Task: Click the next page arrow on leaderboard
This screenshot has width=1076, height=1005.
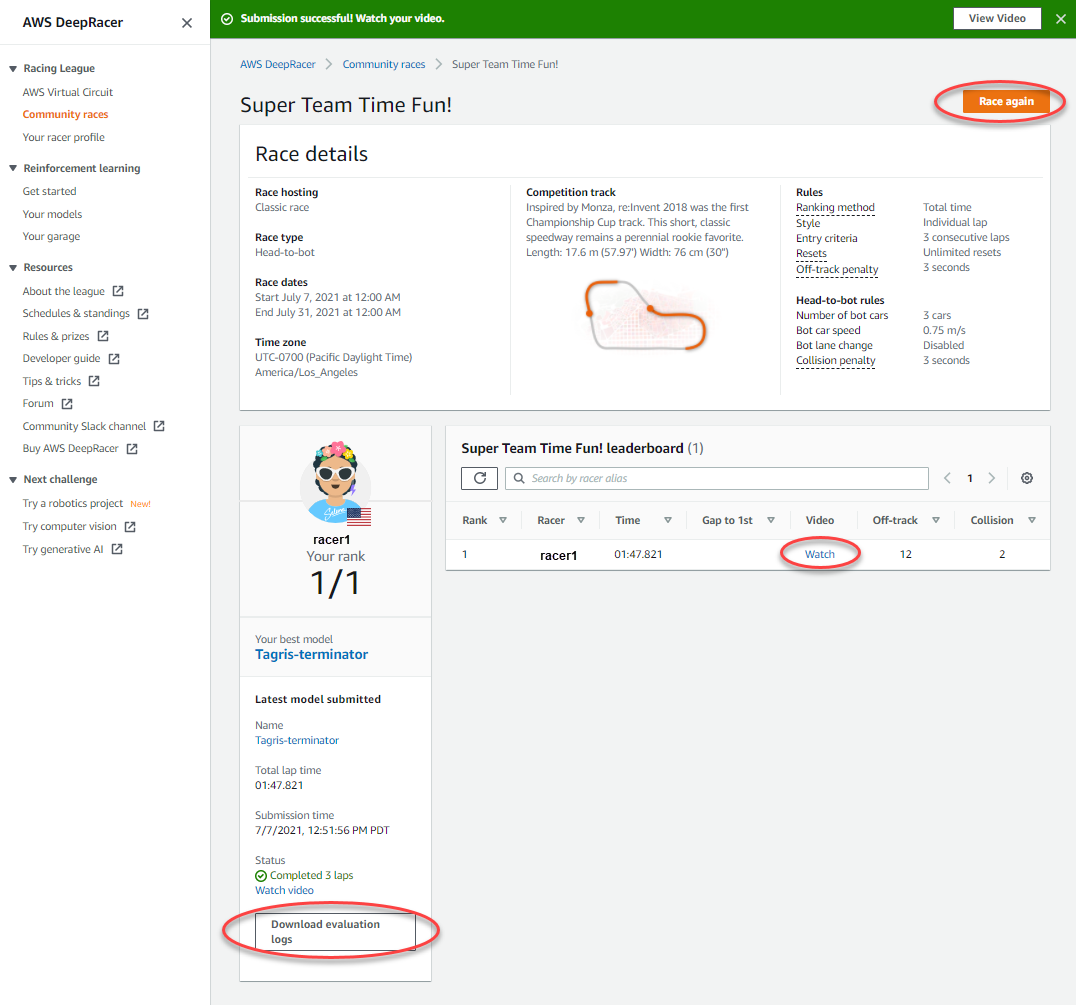Action: [x=991, y=478]
